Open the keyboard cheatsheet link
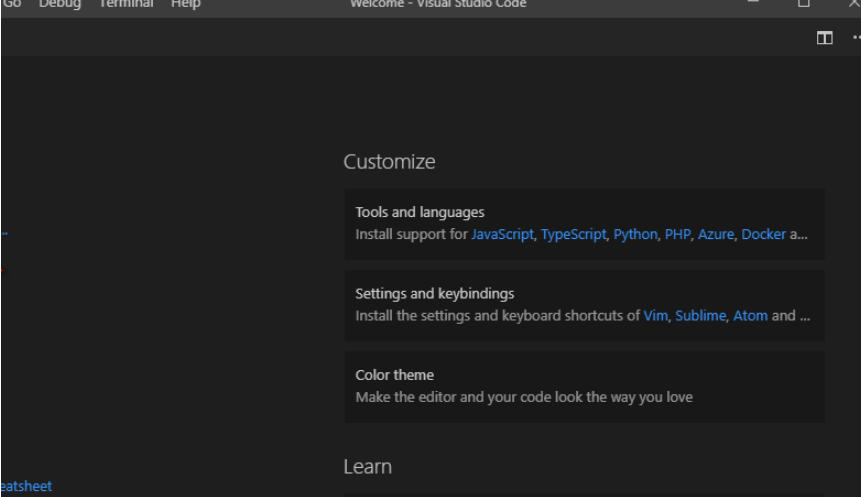Image resolution: width=861 pixels, height=497 pixels. coord(26,486)
